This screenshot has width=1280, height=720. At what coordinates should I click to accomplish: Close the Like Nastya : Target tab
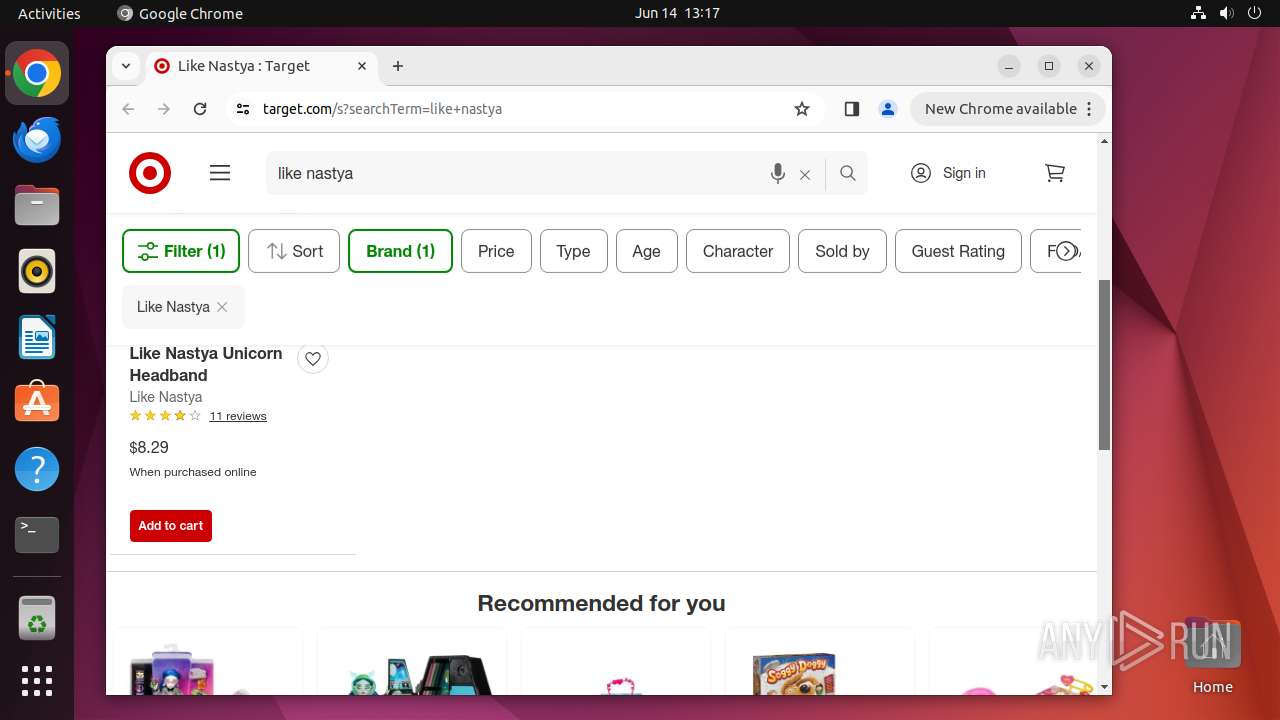[362, 66]
